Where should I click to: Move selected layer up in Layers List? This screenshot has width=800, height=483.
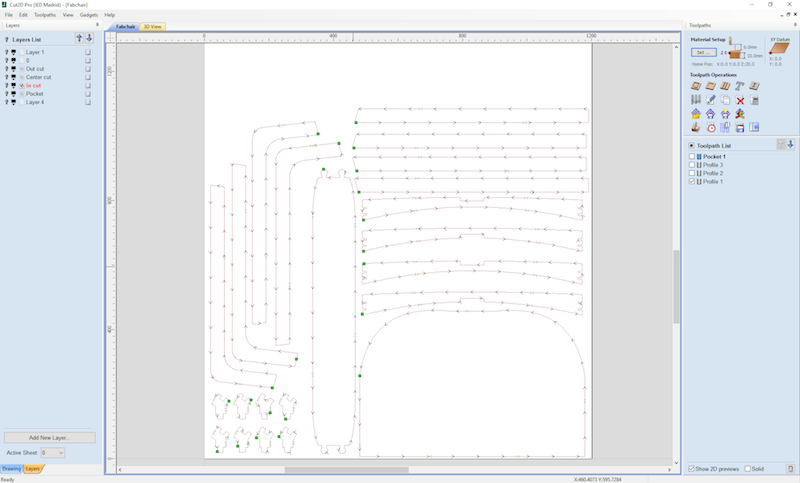pos(79,38)
